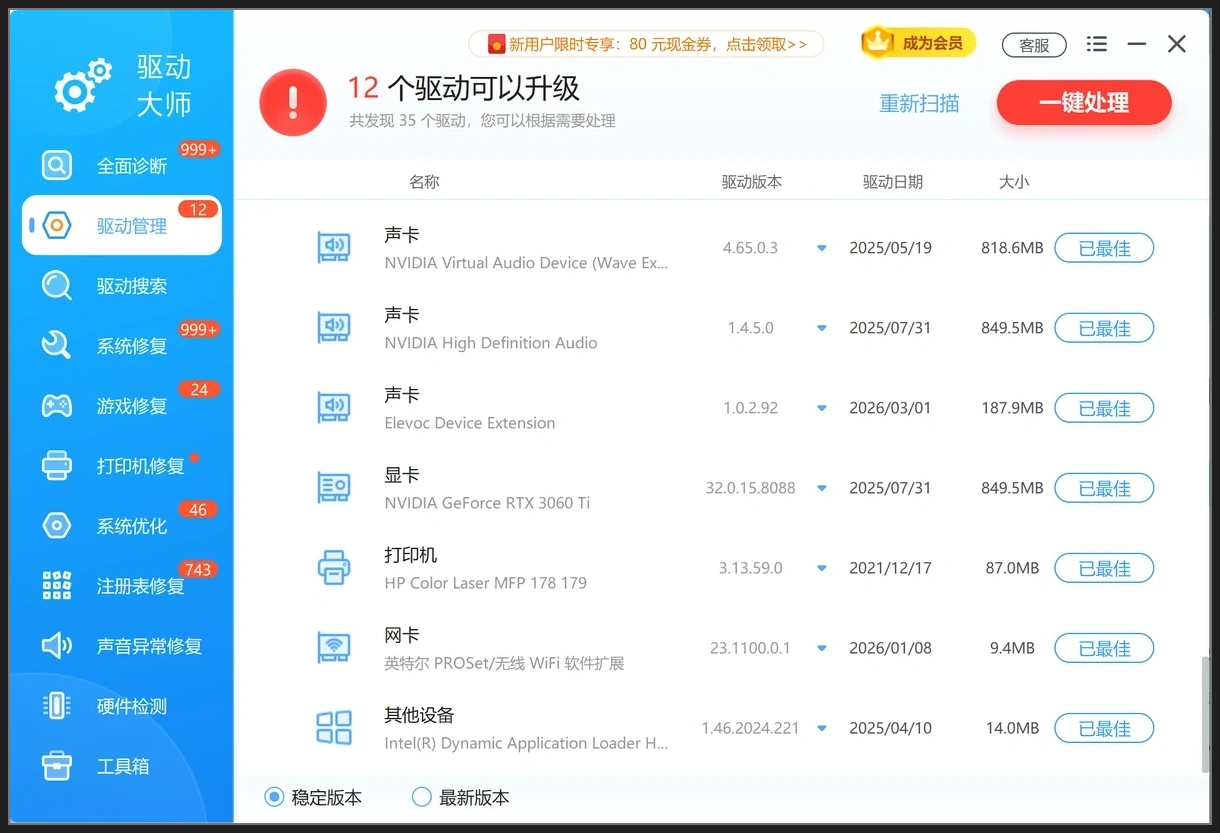Image resolution: width=1220 pixels, height=833 pixels.
Task: Click sound card icon for NVIDIA High Definition Audio
Action: coord(334,327)
